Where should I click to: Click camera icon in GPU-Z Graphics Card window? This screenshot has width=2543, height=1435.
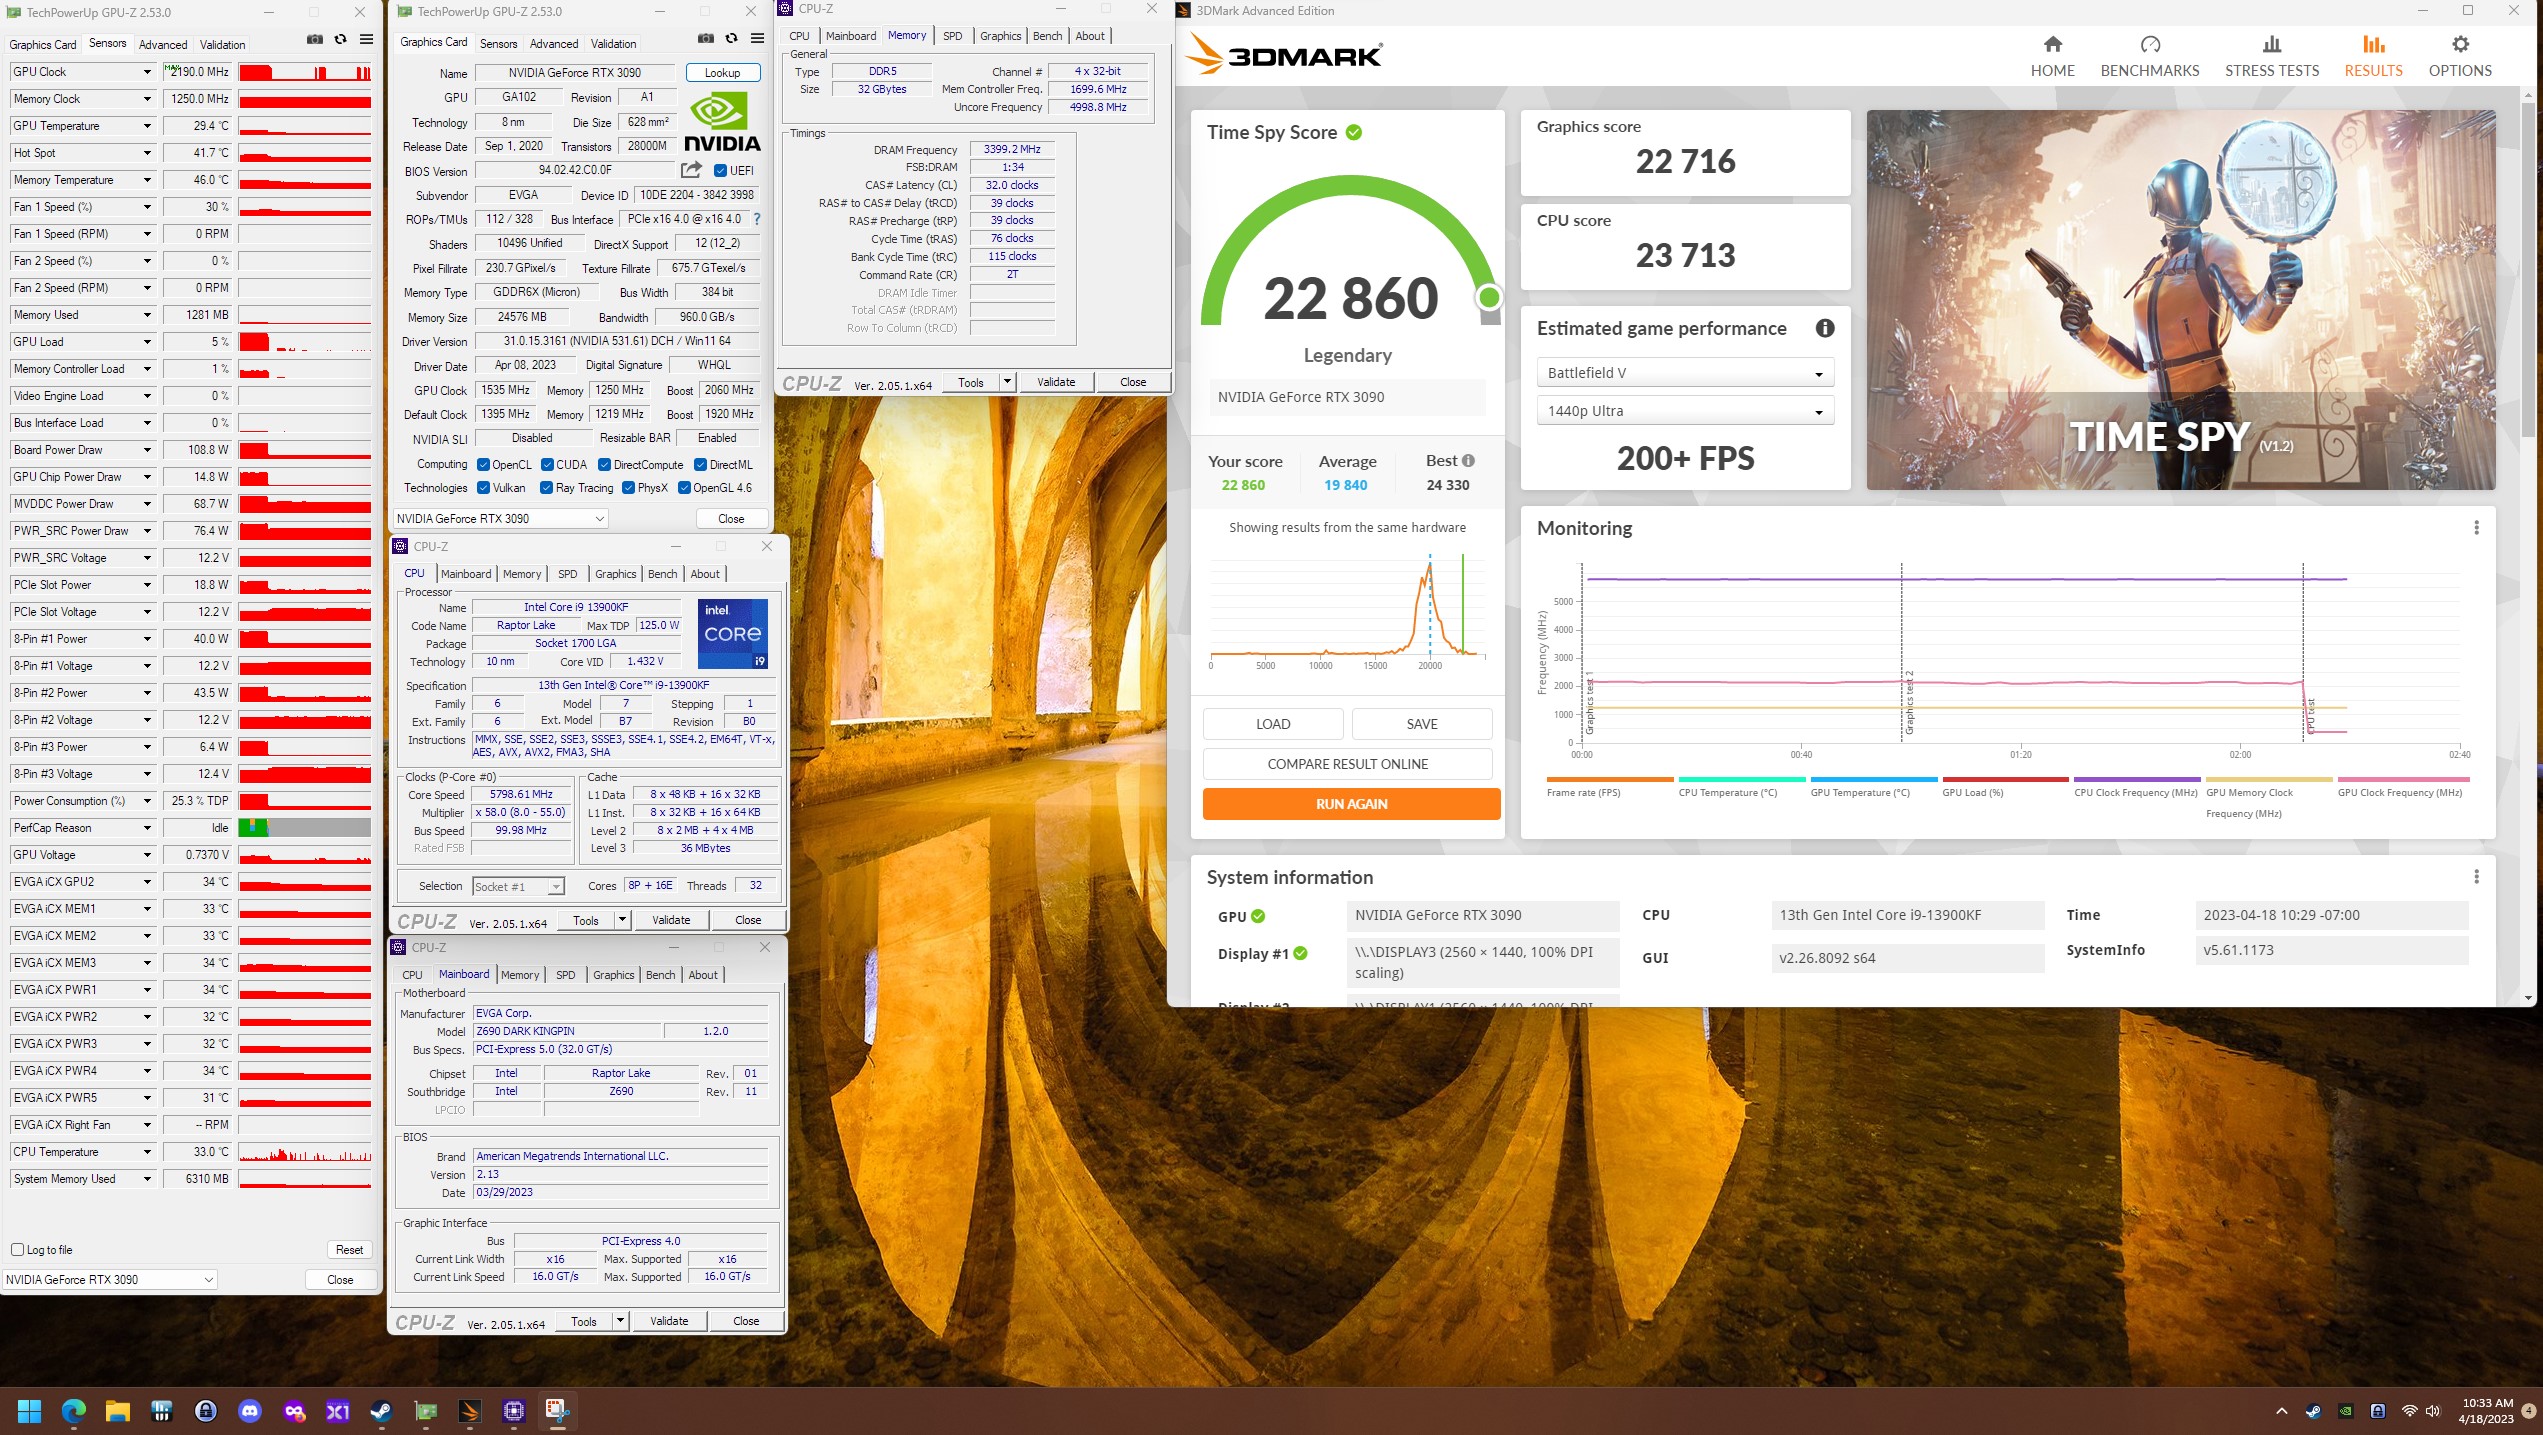[x=706, y=39]
